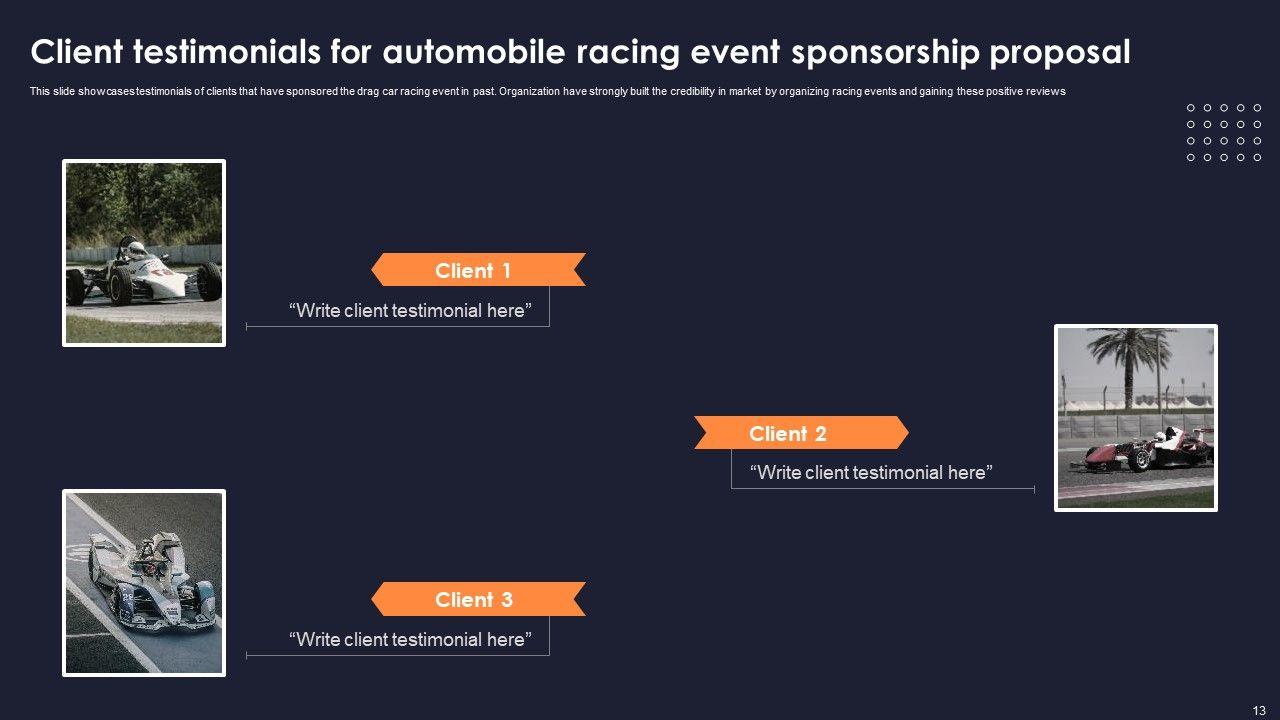Select the top-left dot of the dot grid

coord(1191,107)
